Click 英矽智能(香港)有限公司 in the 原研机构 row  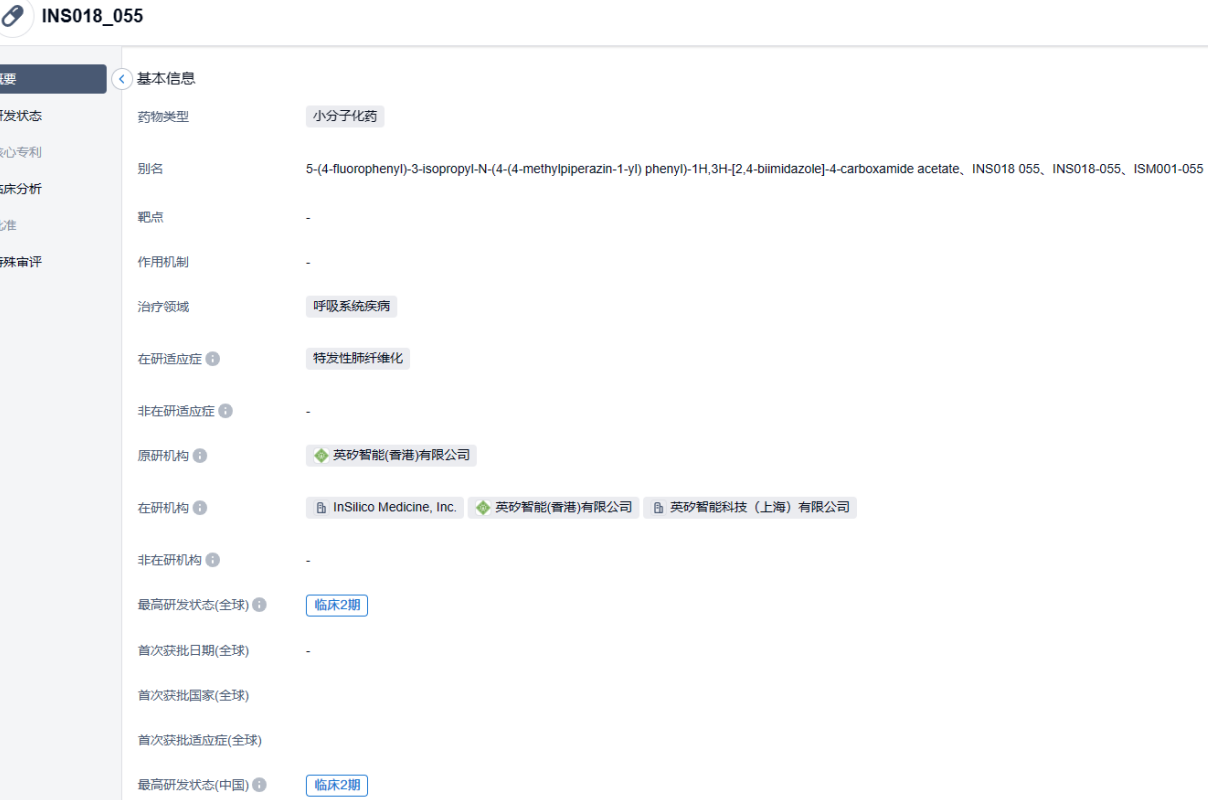[392, 455]
